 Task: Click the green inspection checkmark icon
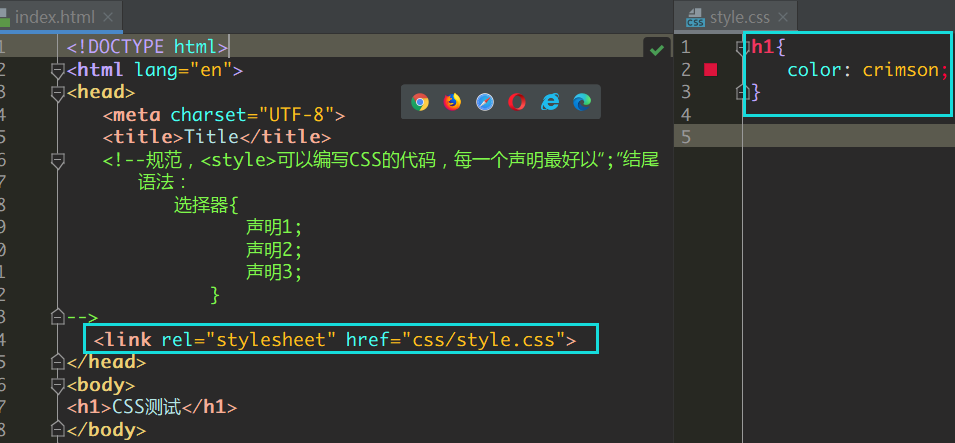click(x=657, y=49)
